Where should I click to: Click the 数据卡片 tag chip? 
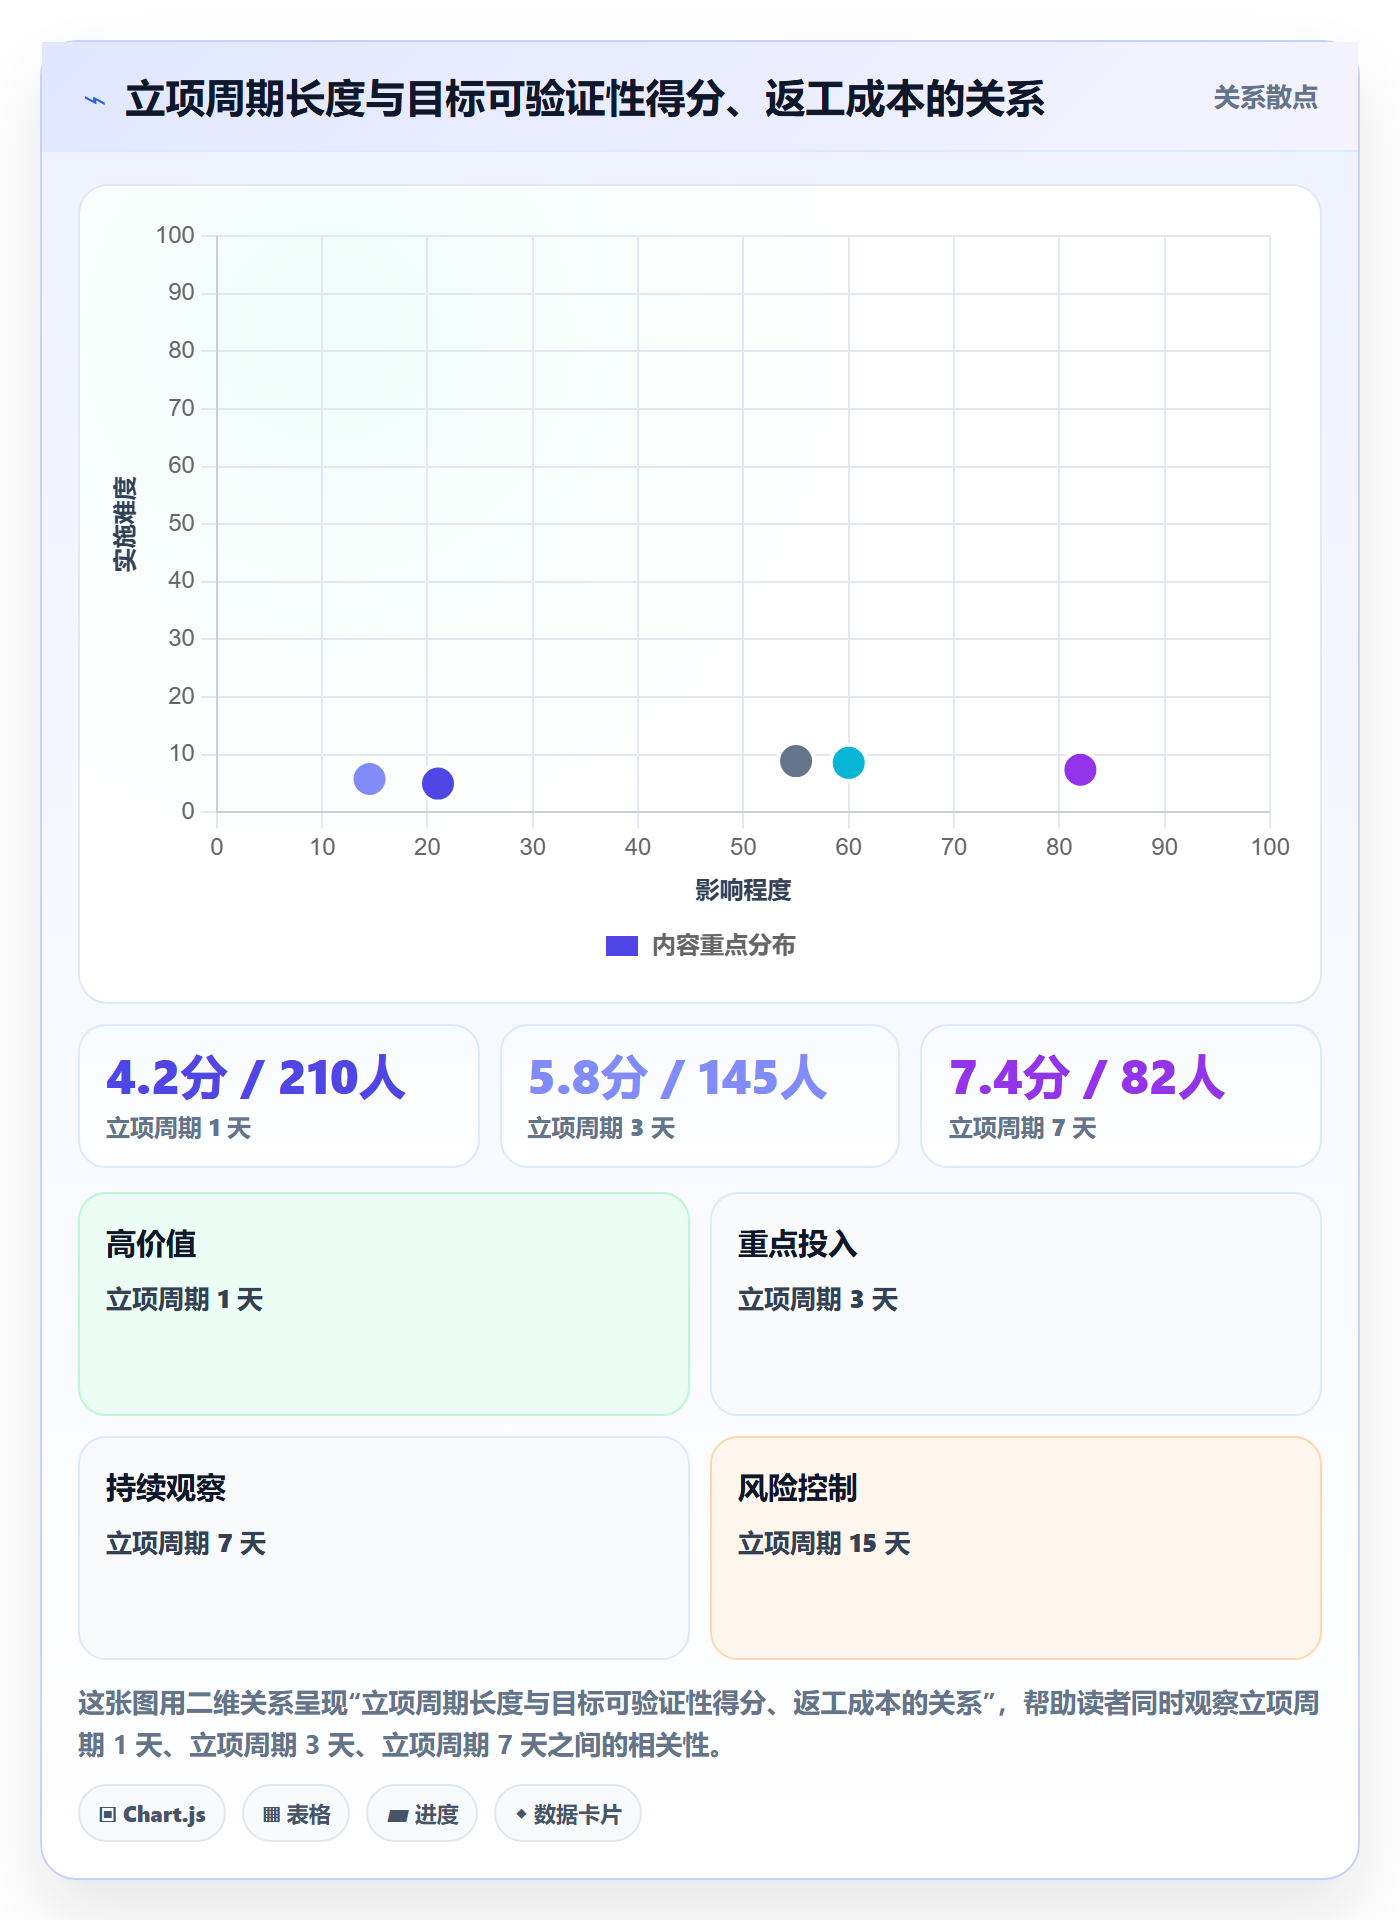[x=568, y=1814]
